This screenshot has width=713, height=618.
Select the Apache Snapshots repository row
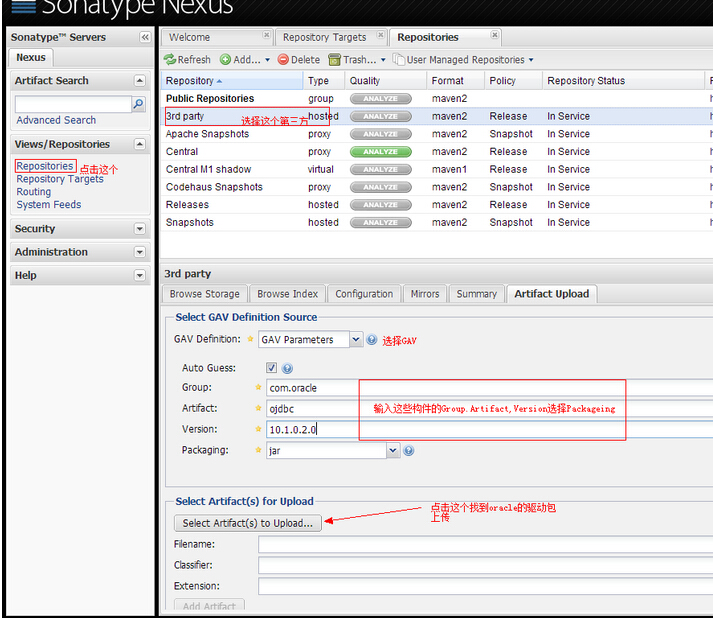click(x=437, y=134)
